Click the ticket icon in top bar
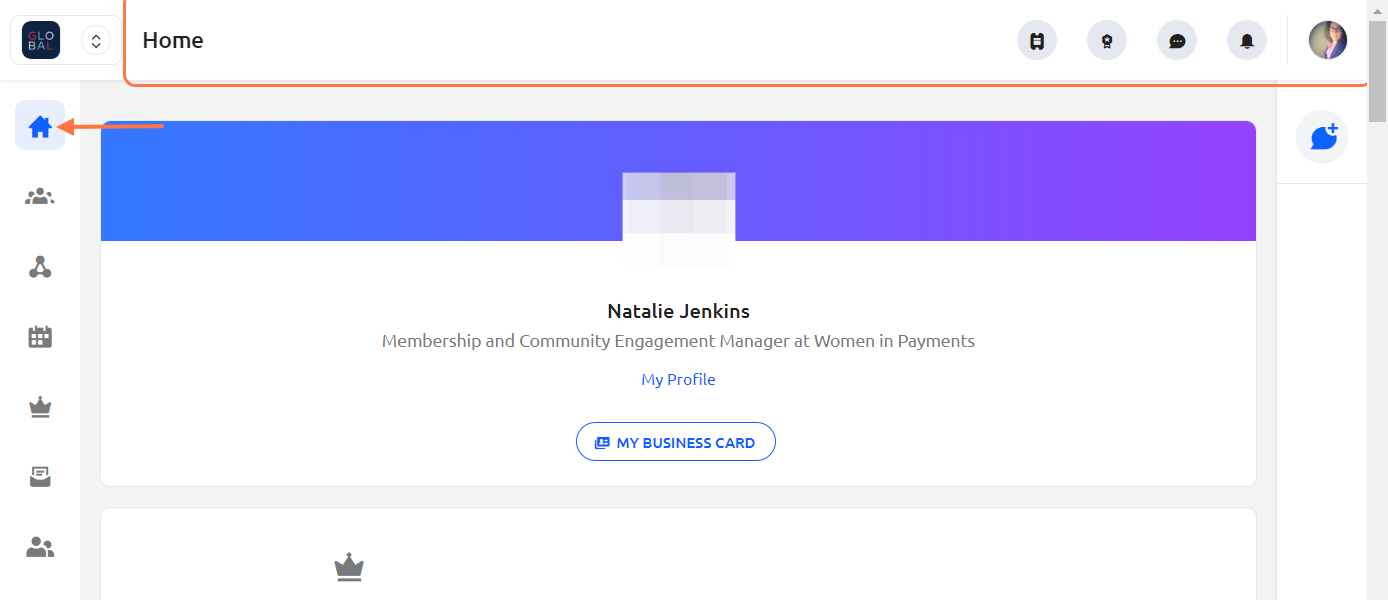This screenshot has height=600, width=1388. tap(1037, 41)
